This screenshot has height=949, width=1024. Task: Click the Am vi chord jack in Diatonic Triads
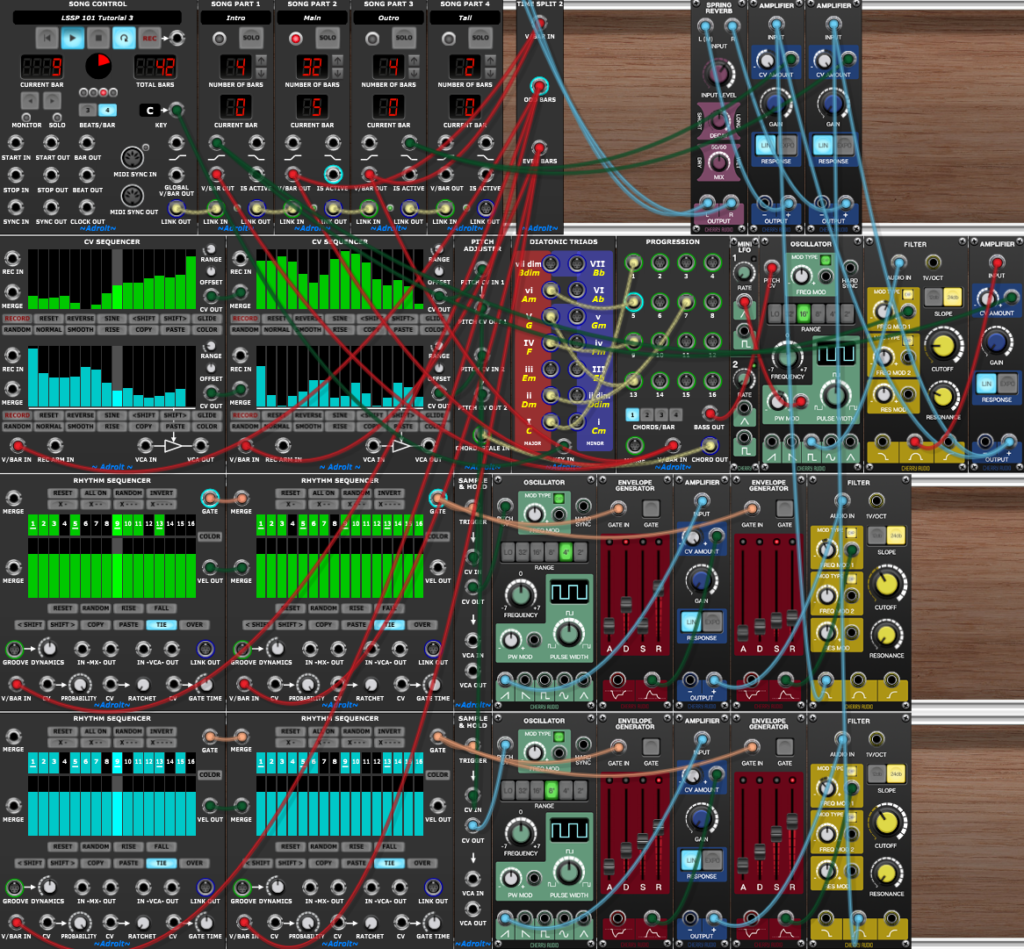coord(551,290)
